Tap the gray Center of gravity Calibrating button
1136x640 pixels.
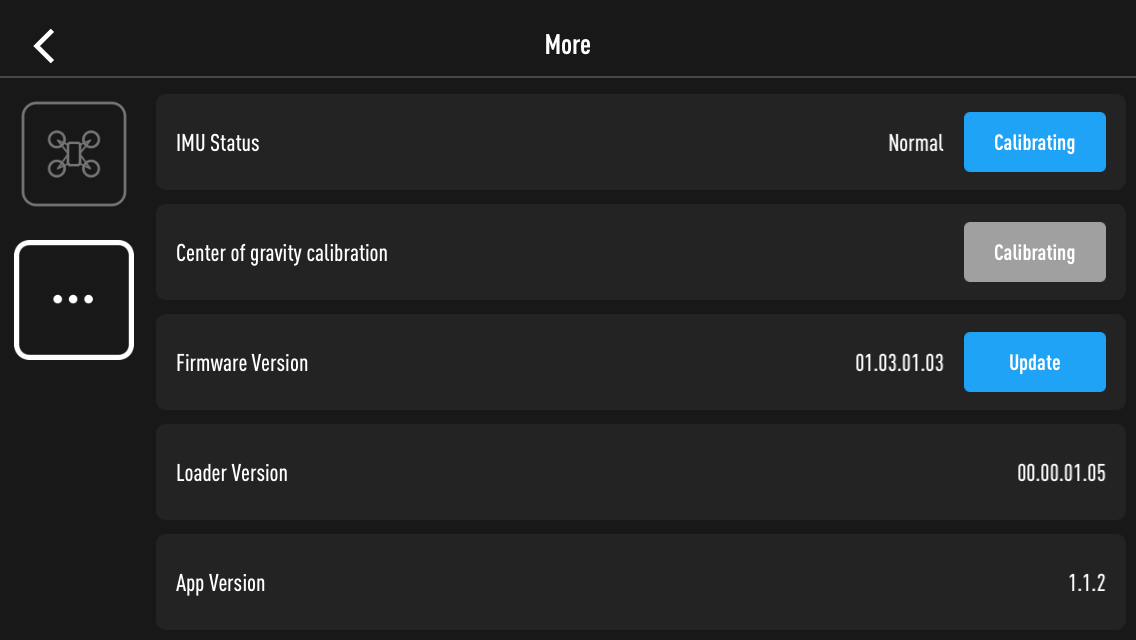click(1035, 252)
